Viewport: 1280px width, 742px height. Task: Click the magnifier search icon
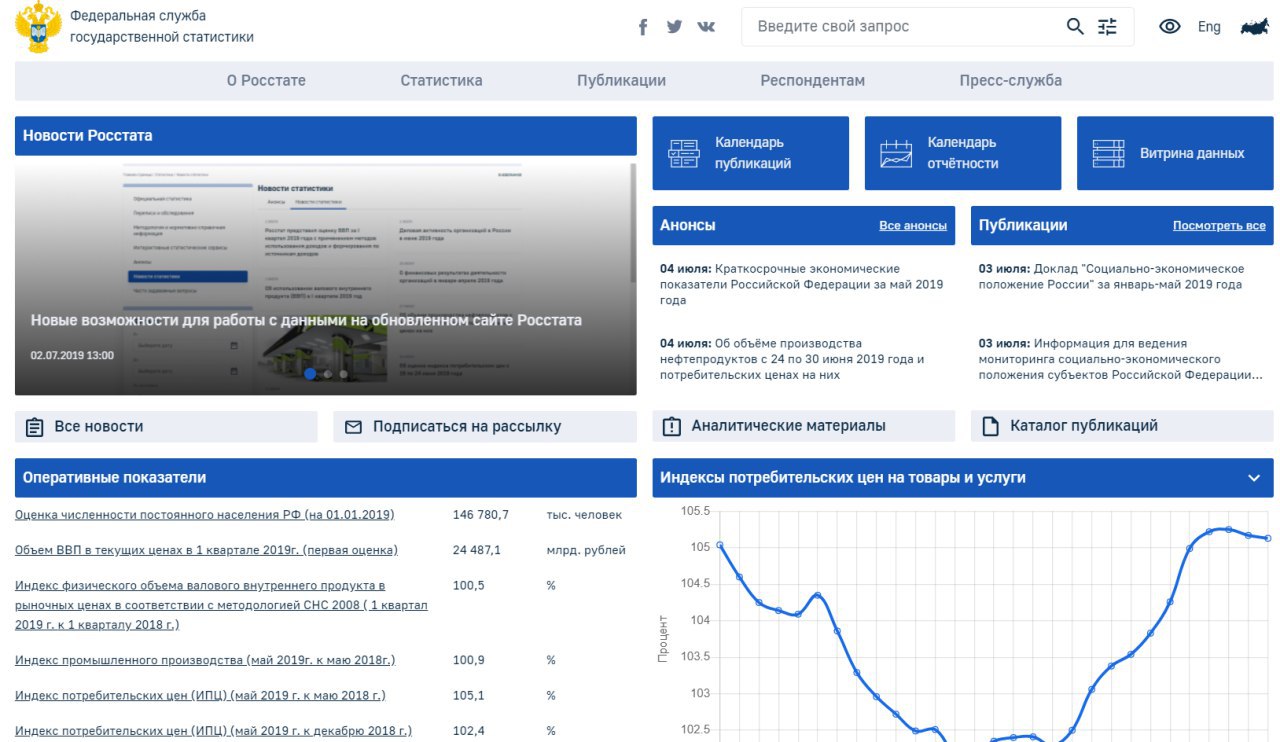pos(1075,27)
